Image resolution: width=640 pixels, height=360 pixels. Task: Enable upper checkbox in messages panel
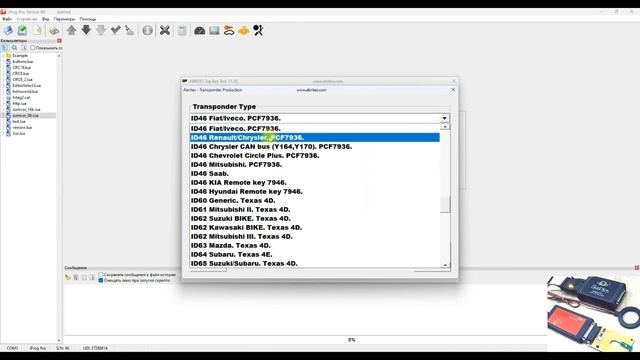101,275
